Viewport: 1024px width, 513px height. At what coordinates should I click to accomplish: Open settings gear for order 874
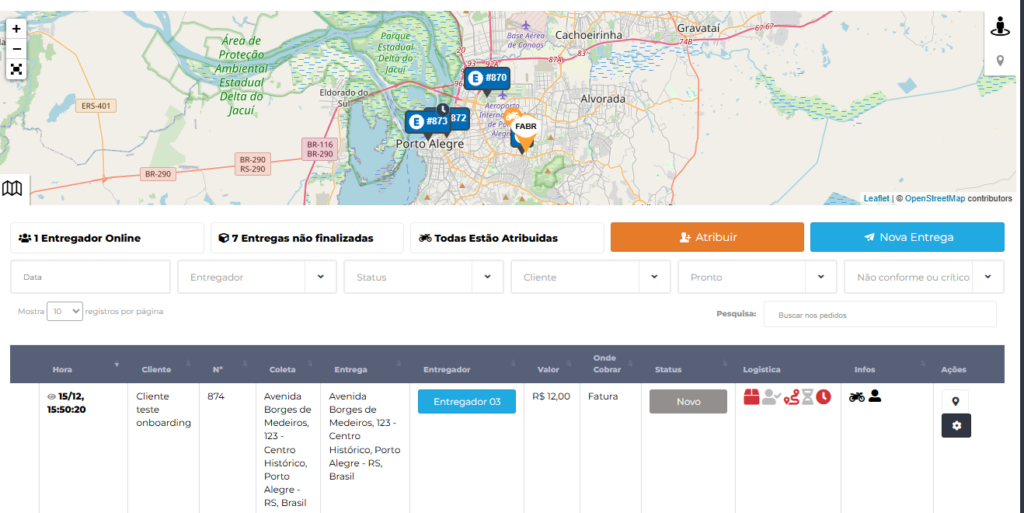(955, 426)
